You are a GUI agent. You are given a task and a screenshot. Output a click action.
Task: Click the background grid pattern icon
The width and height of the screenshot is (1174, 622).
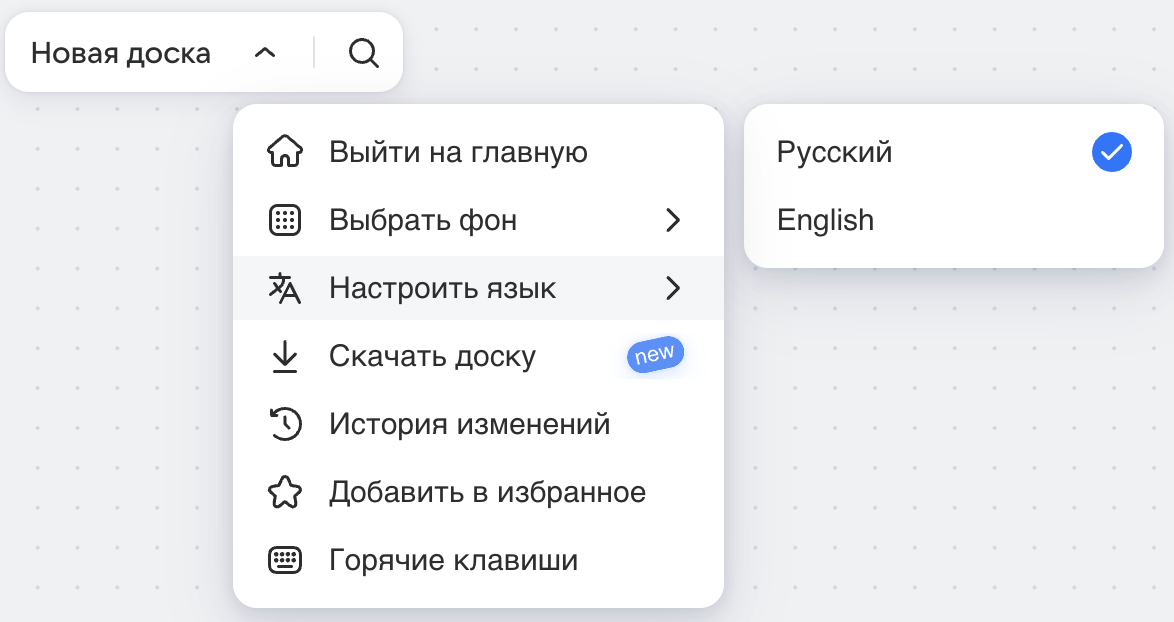tap(285, 220)
